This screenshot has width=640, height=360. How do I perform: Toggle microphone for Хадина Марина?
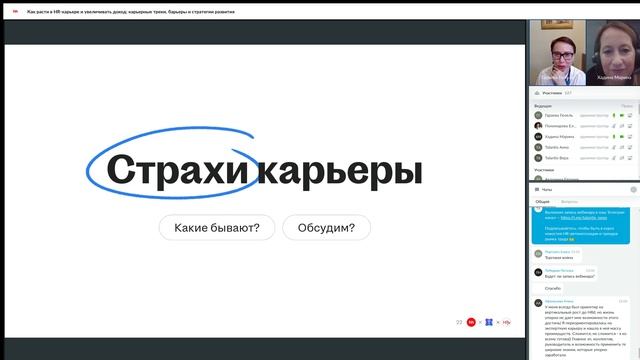tap(614, 137)
